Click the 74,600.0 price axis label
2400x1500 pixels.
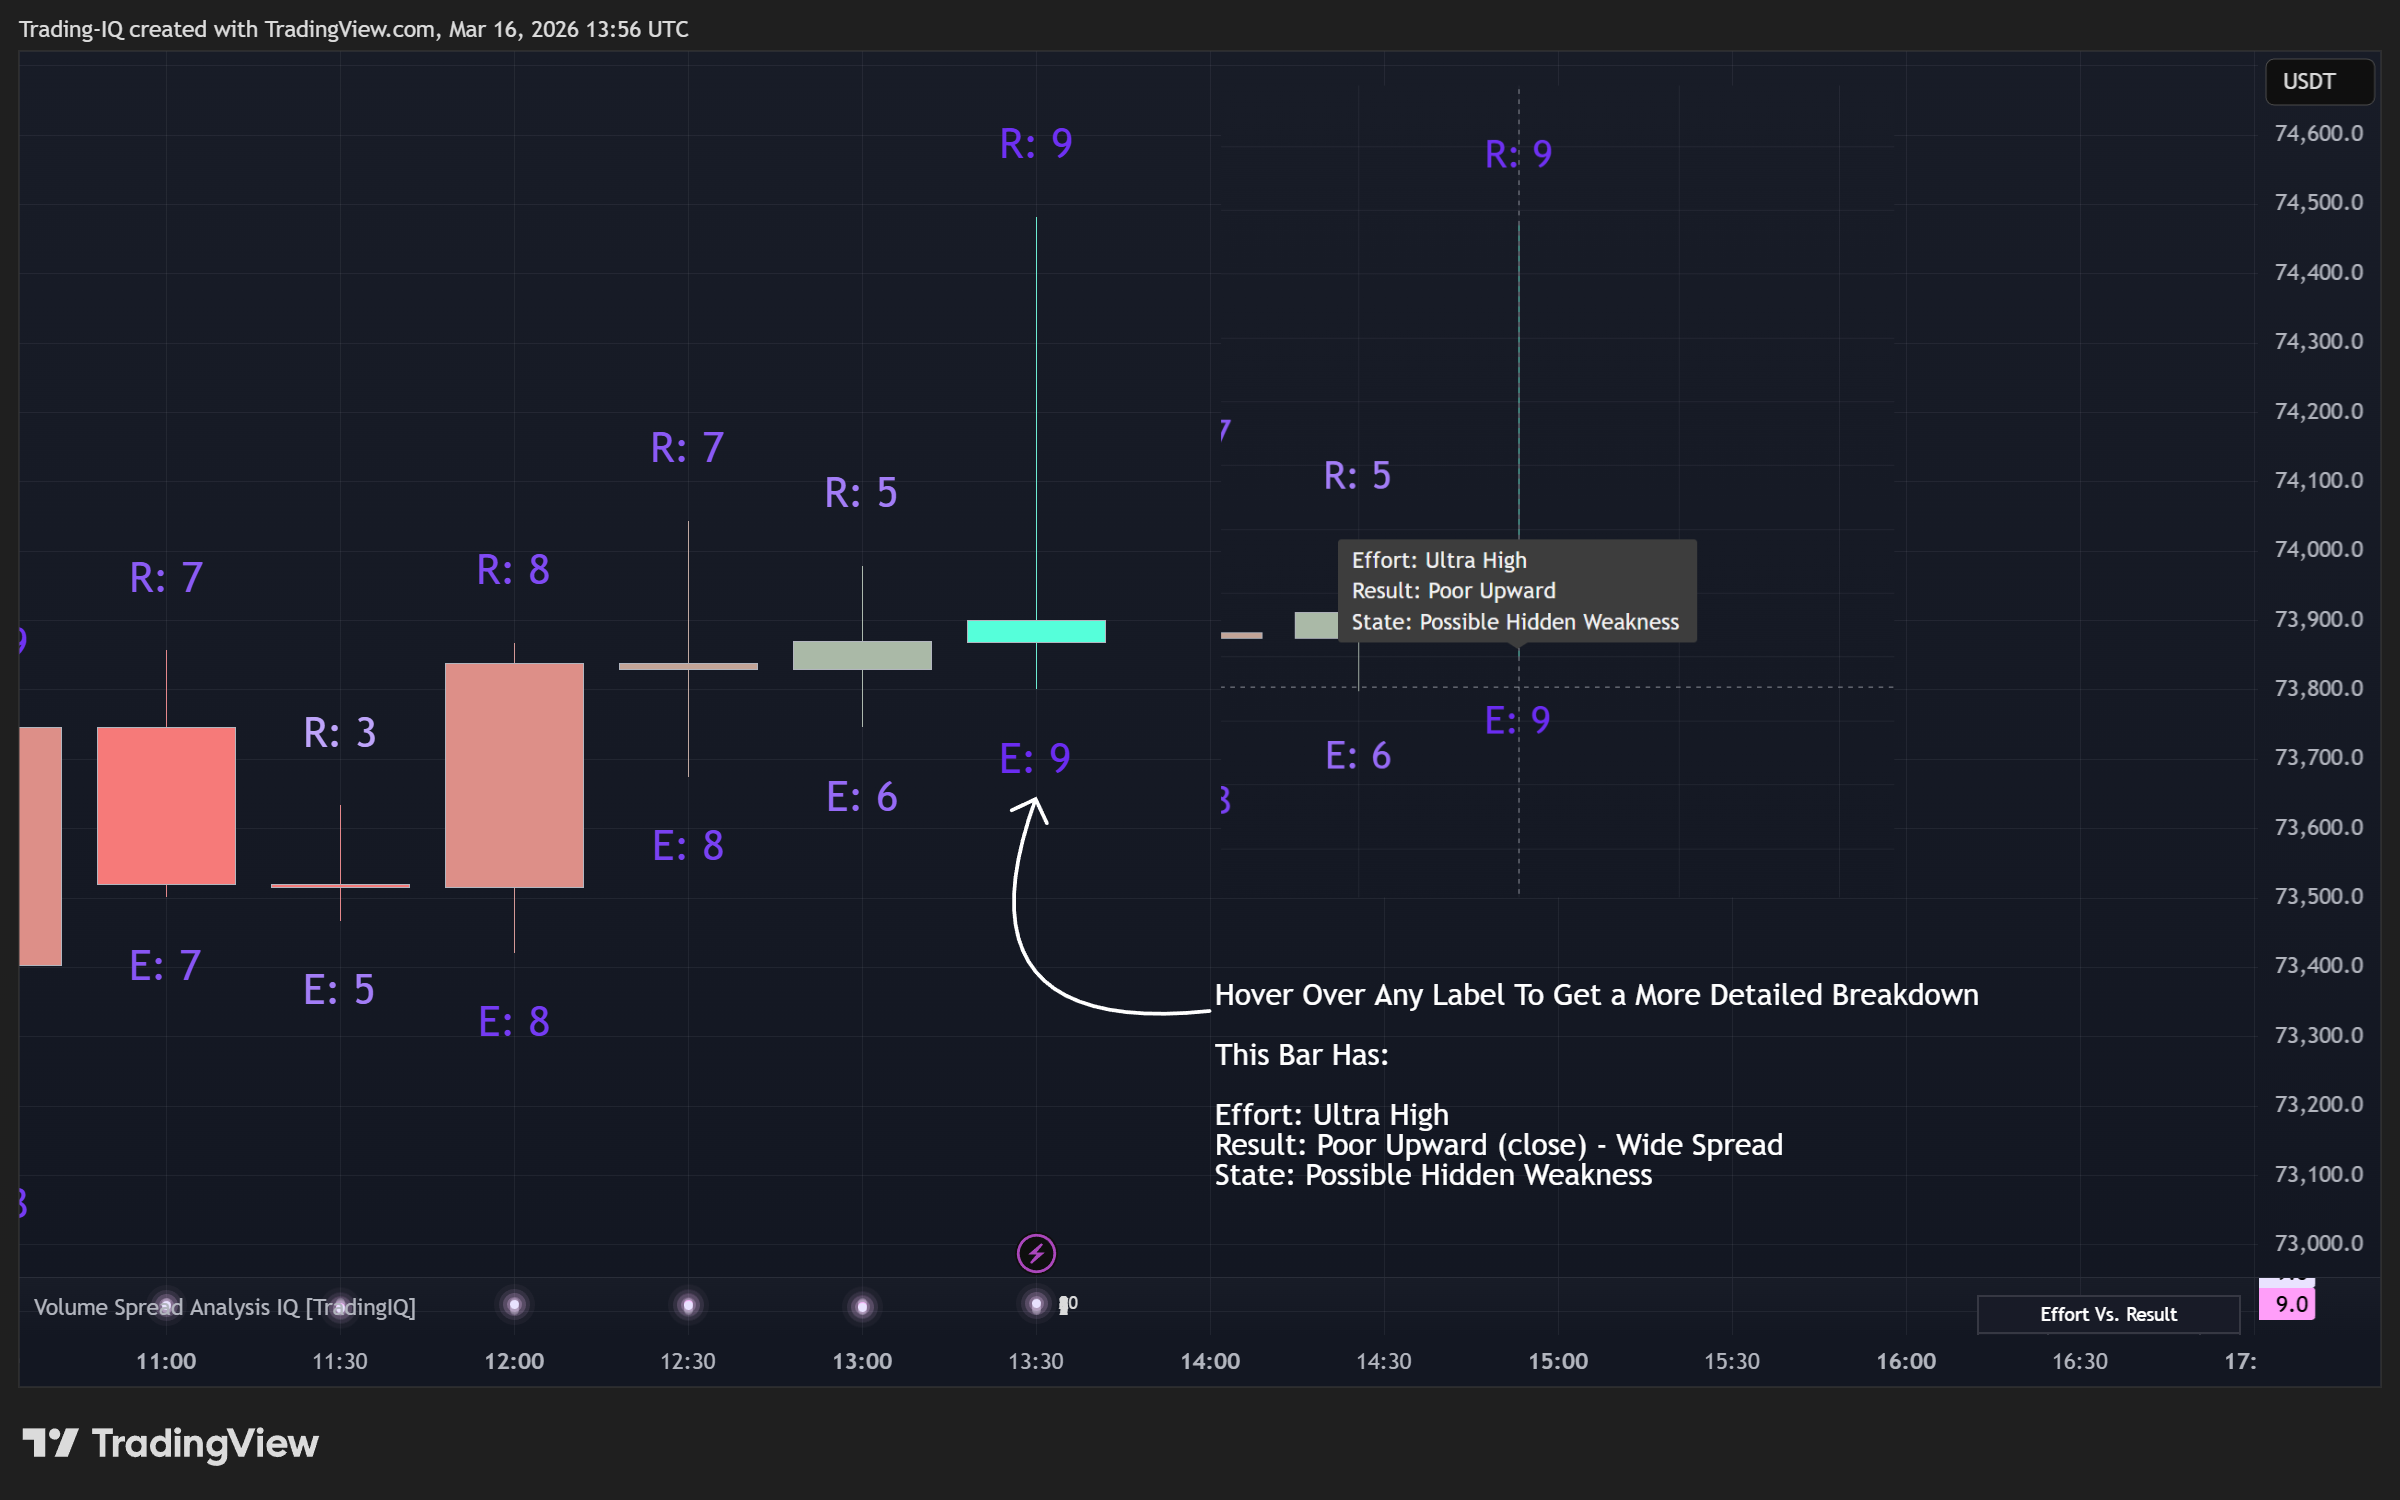click(x=2319, y=134)
